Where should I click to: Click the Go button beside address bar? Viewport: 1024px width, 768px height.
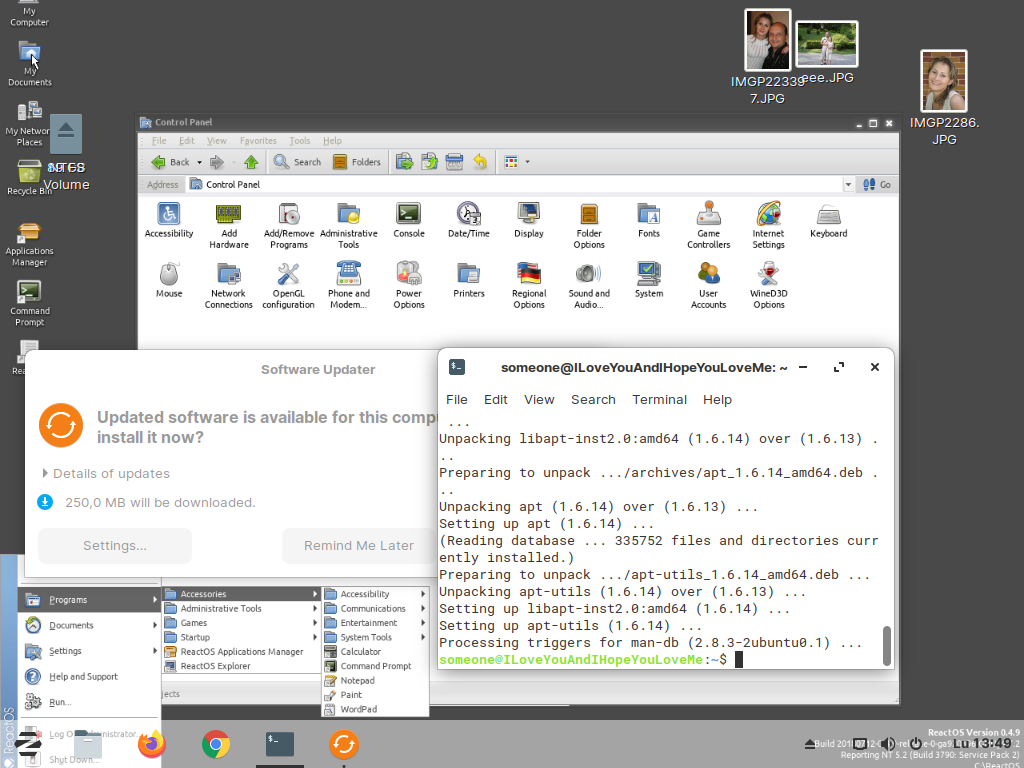point(877,185)
